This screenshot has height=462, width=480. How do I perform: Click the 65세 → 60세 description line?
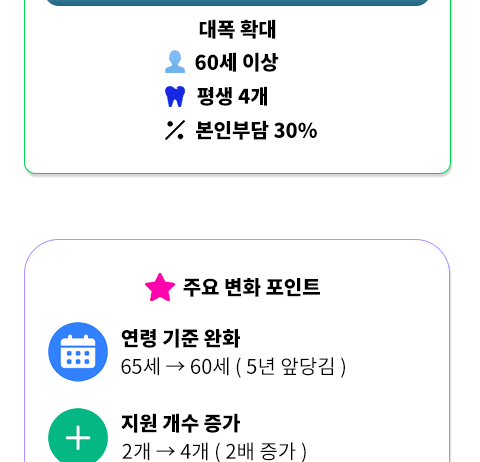(x=233, y=367)
